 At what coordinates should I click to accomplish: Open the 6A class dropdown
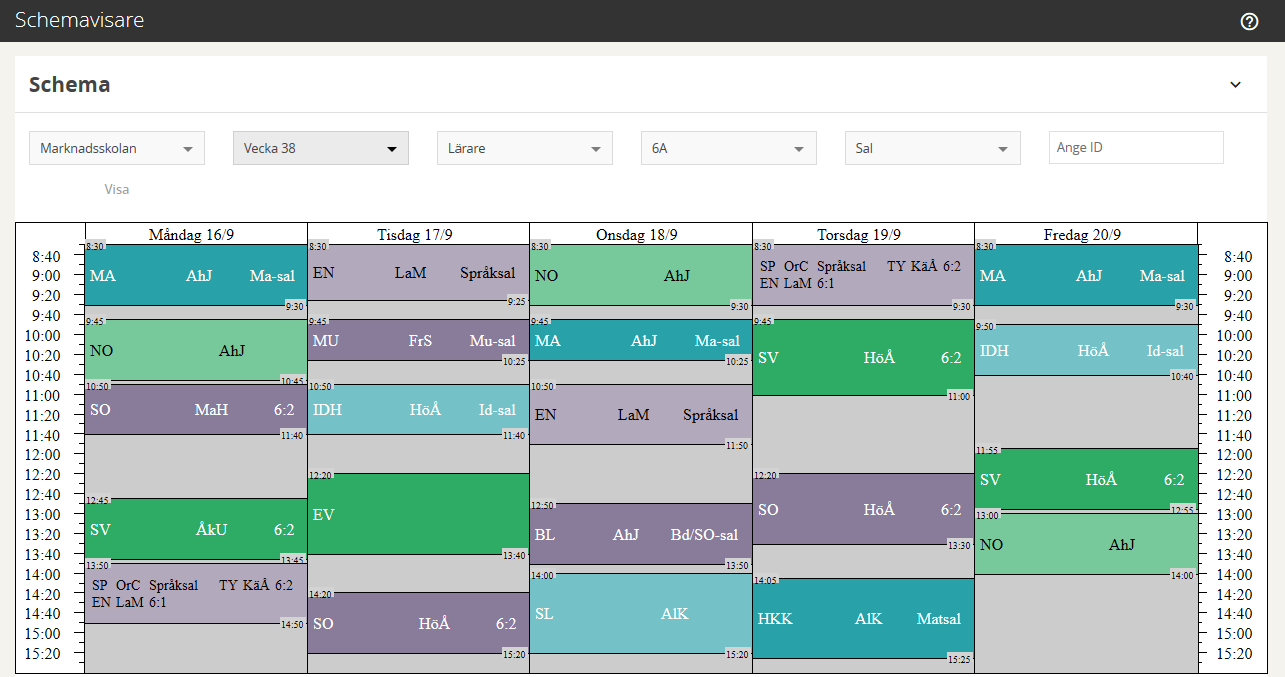pos(728,148)
